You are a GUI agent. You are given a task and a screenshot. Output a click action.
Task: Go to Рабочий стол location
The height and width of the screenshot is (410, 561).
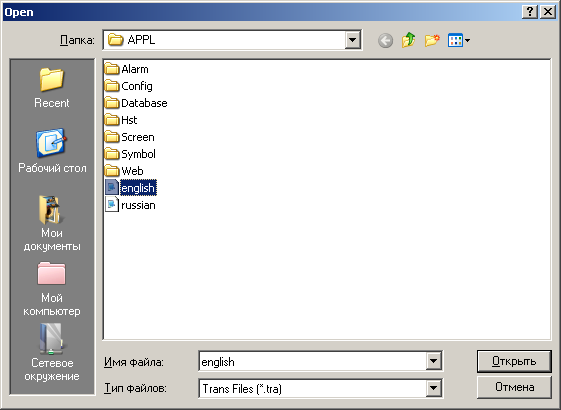point(52,151)
